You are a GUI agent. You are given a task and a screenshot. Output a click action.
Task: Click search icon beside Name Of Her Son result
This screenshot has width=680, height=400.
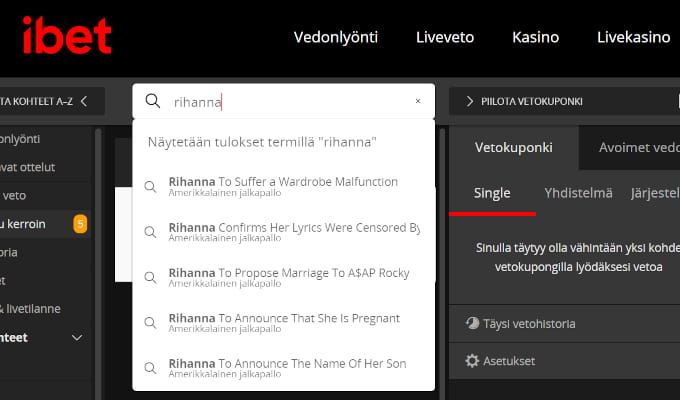click(x=150, y=368)
